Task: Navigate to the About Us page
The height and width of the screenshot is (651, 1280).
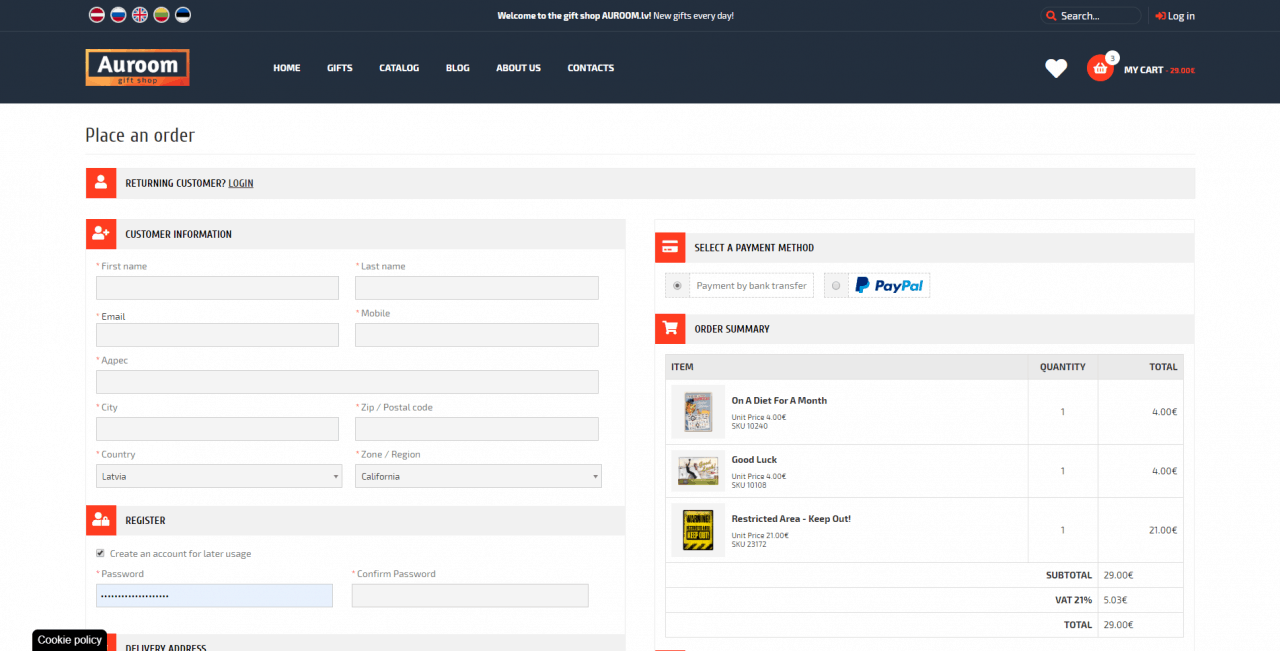Action: (518, 68)
